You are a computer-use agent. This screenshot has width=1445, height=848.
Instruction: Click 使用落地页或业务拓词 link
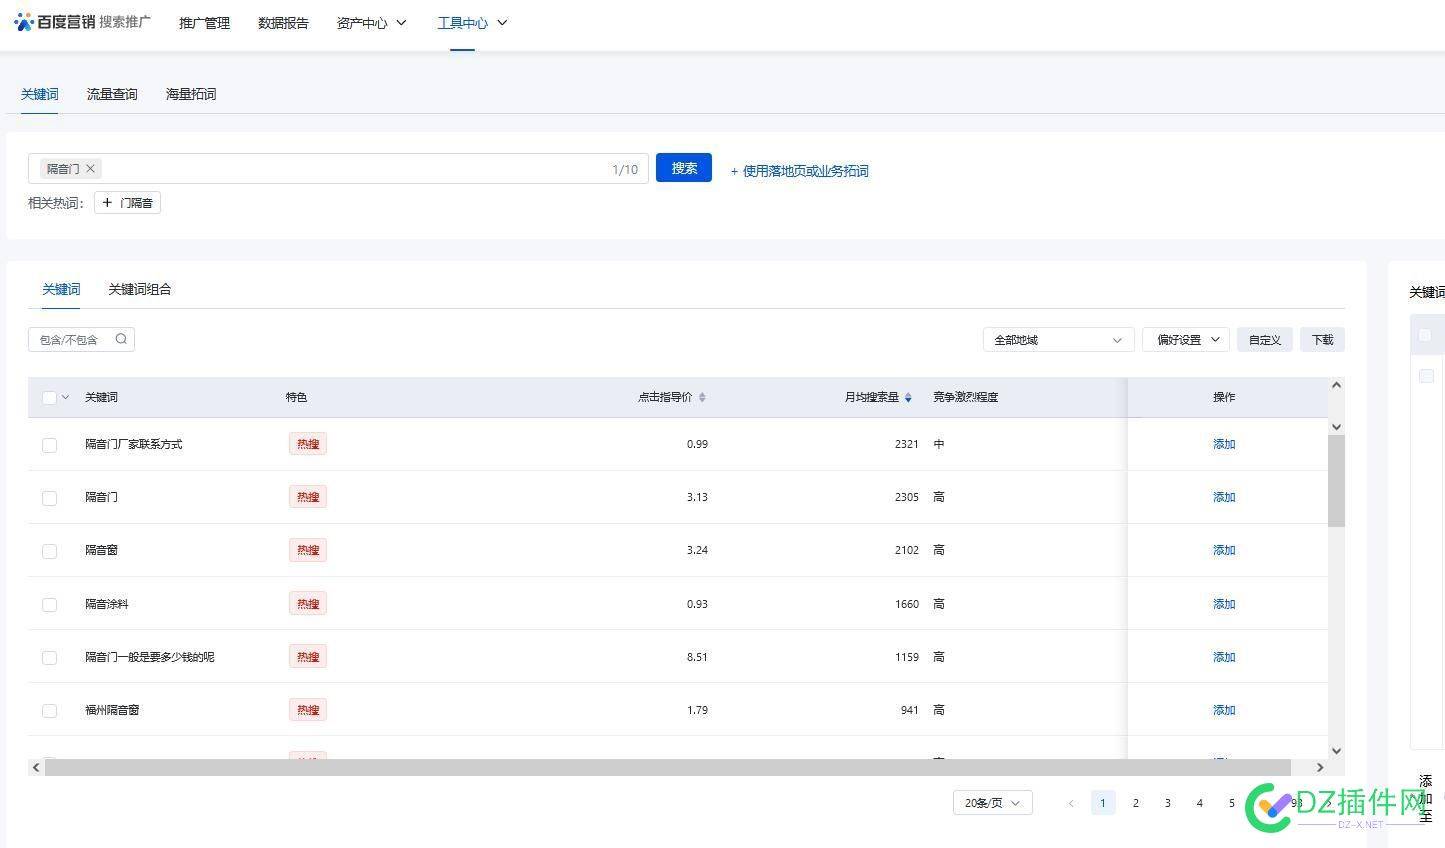click(x=799, y=171)
